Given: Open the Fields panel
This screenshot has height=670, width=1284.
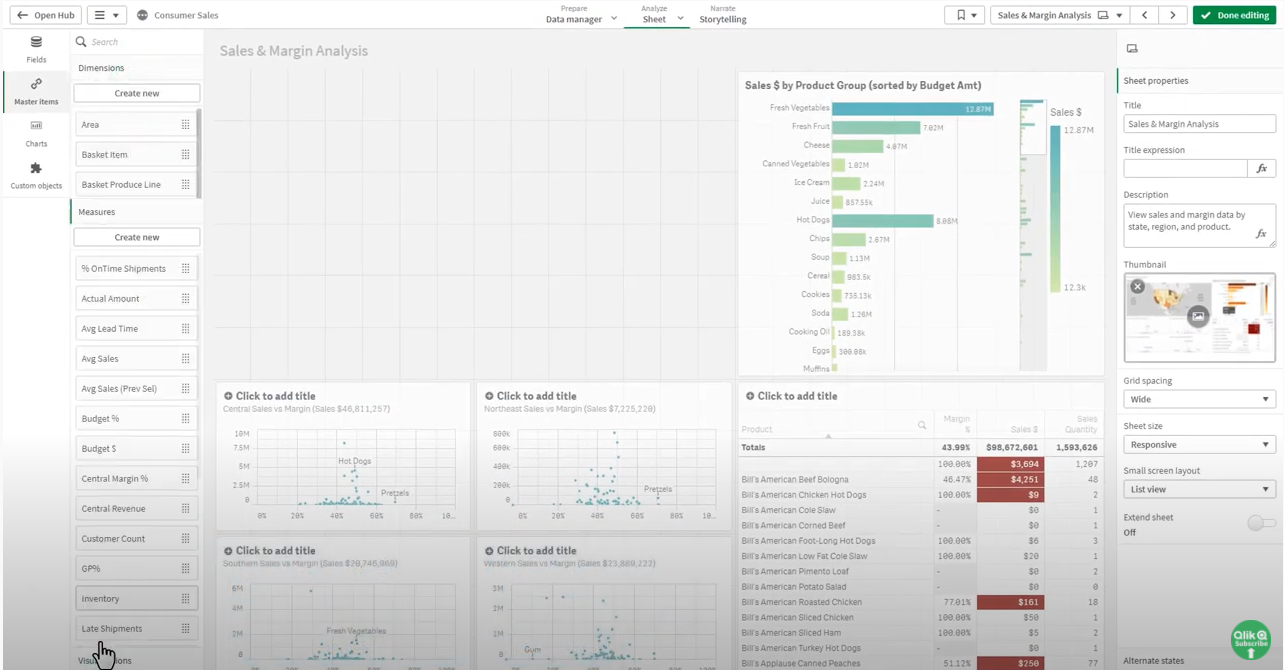Looking at the screenshot, I should [36, 49].
